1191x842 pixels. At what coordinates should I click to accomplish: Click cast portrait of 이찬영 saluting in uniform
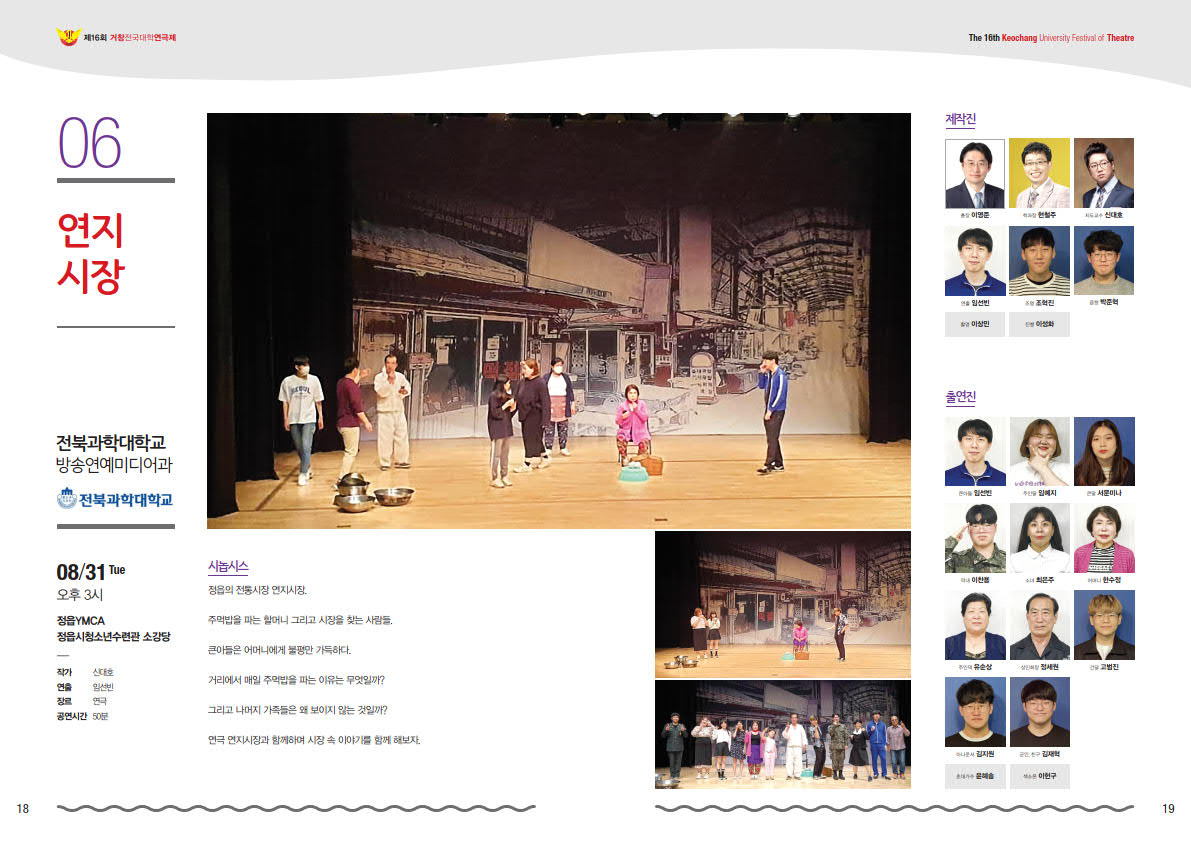pos(975,538)
